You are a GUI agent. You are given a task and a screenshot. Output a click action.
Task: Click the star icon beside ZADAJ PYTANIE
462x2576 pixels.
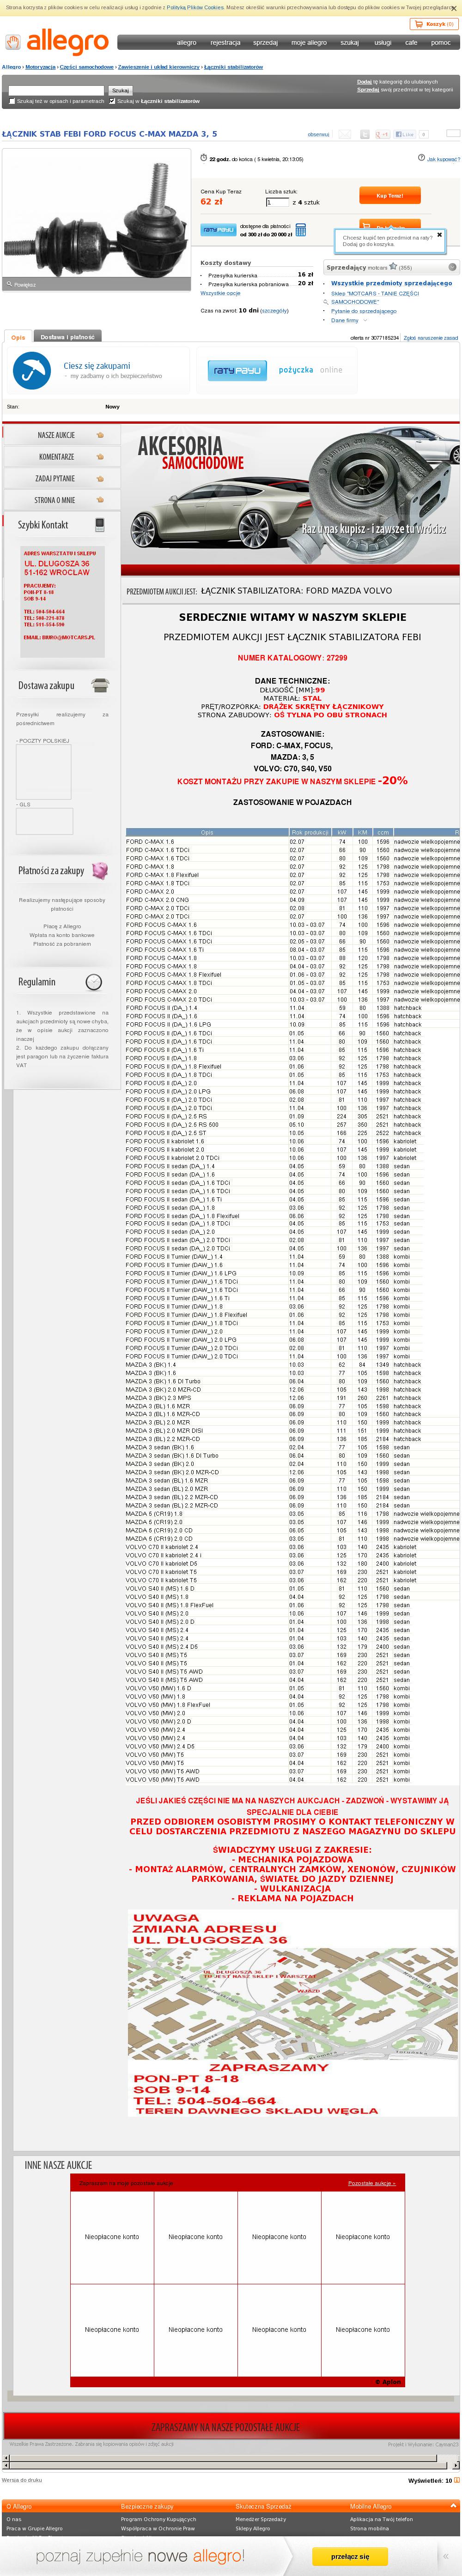pyautogui.click(x=100, y=479)
